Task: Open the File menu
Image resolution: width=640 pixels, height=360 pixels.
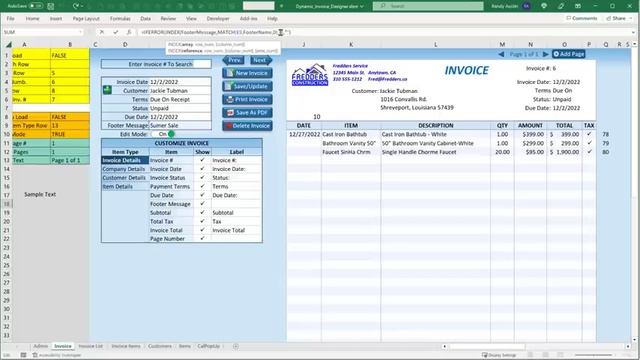Action: click(x=11, y=18)
